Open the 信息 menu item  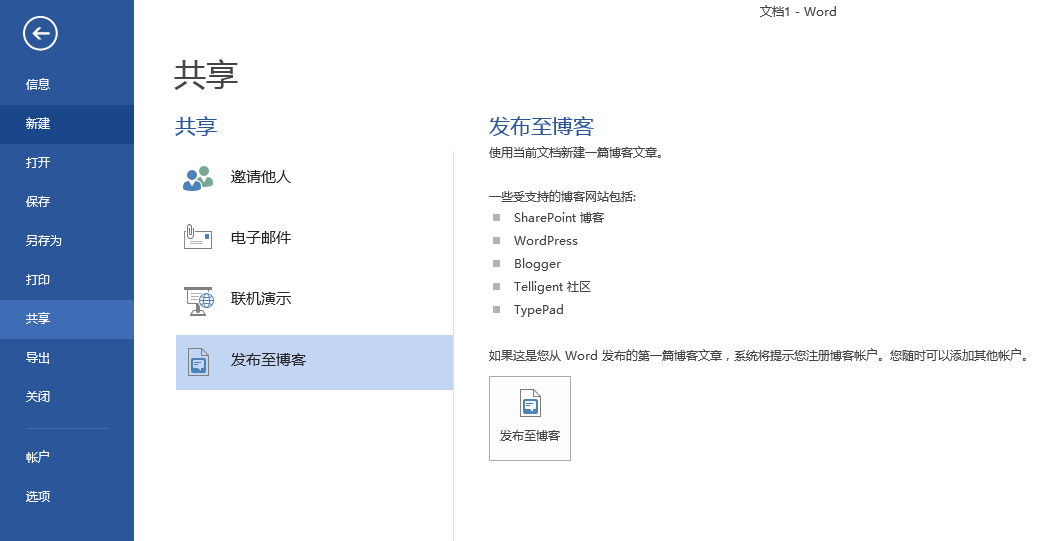66,84
